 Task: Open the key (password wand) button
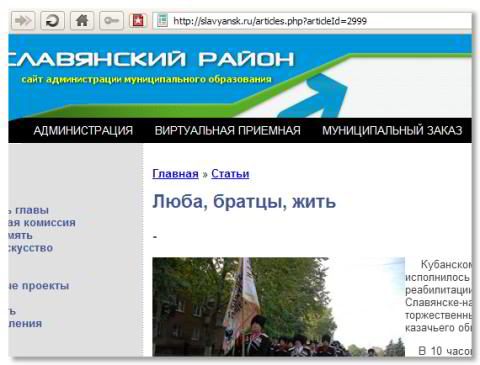click(111, 21)
